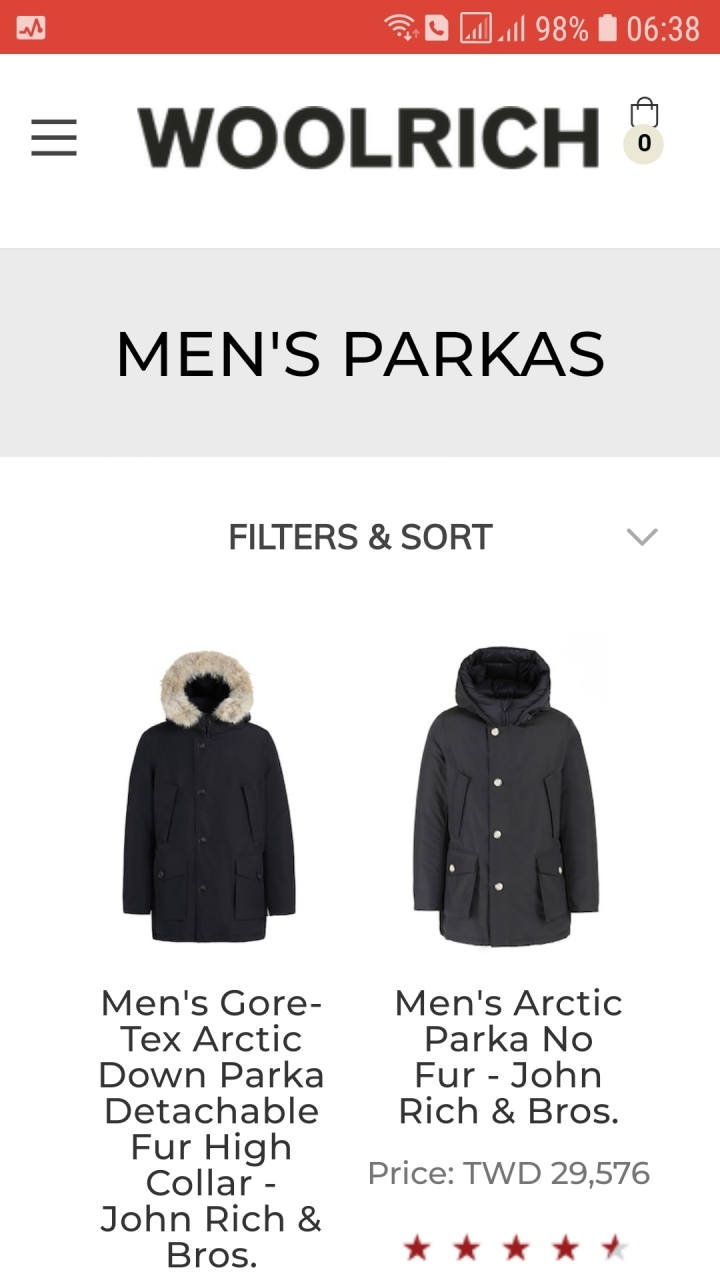Tap the call indicator status icon

click(436, 28)
